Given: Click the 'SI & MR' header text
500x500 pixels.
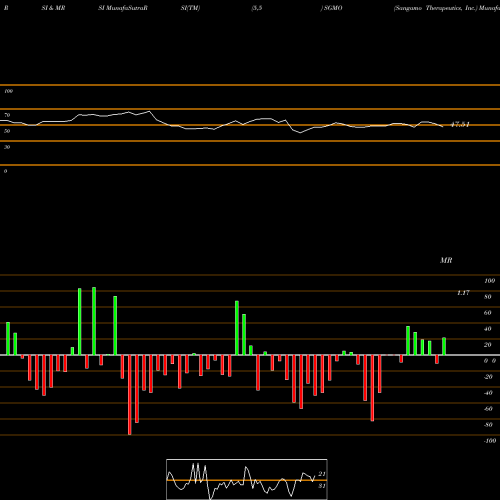Looking at the screenshot, I should pyautogui.click(x=53, y=8).
